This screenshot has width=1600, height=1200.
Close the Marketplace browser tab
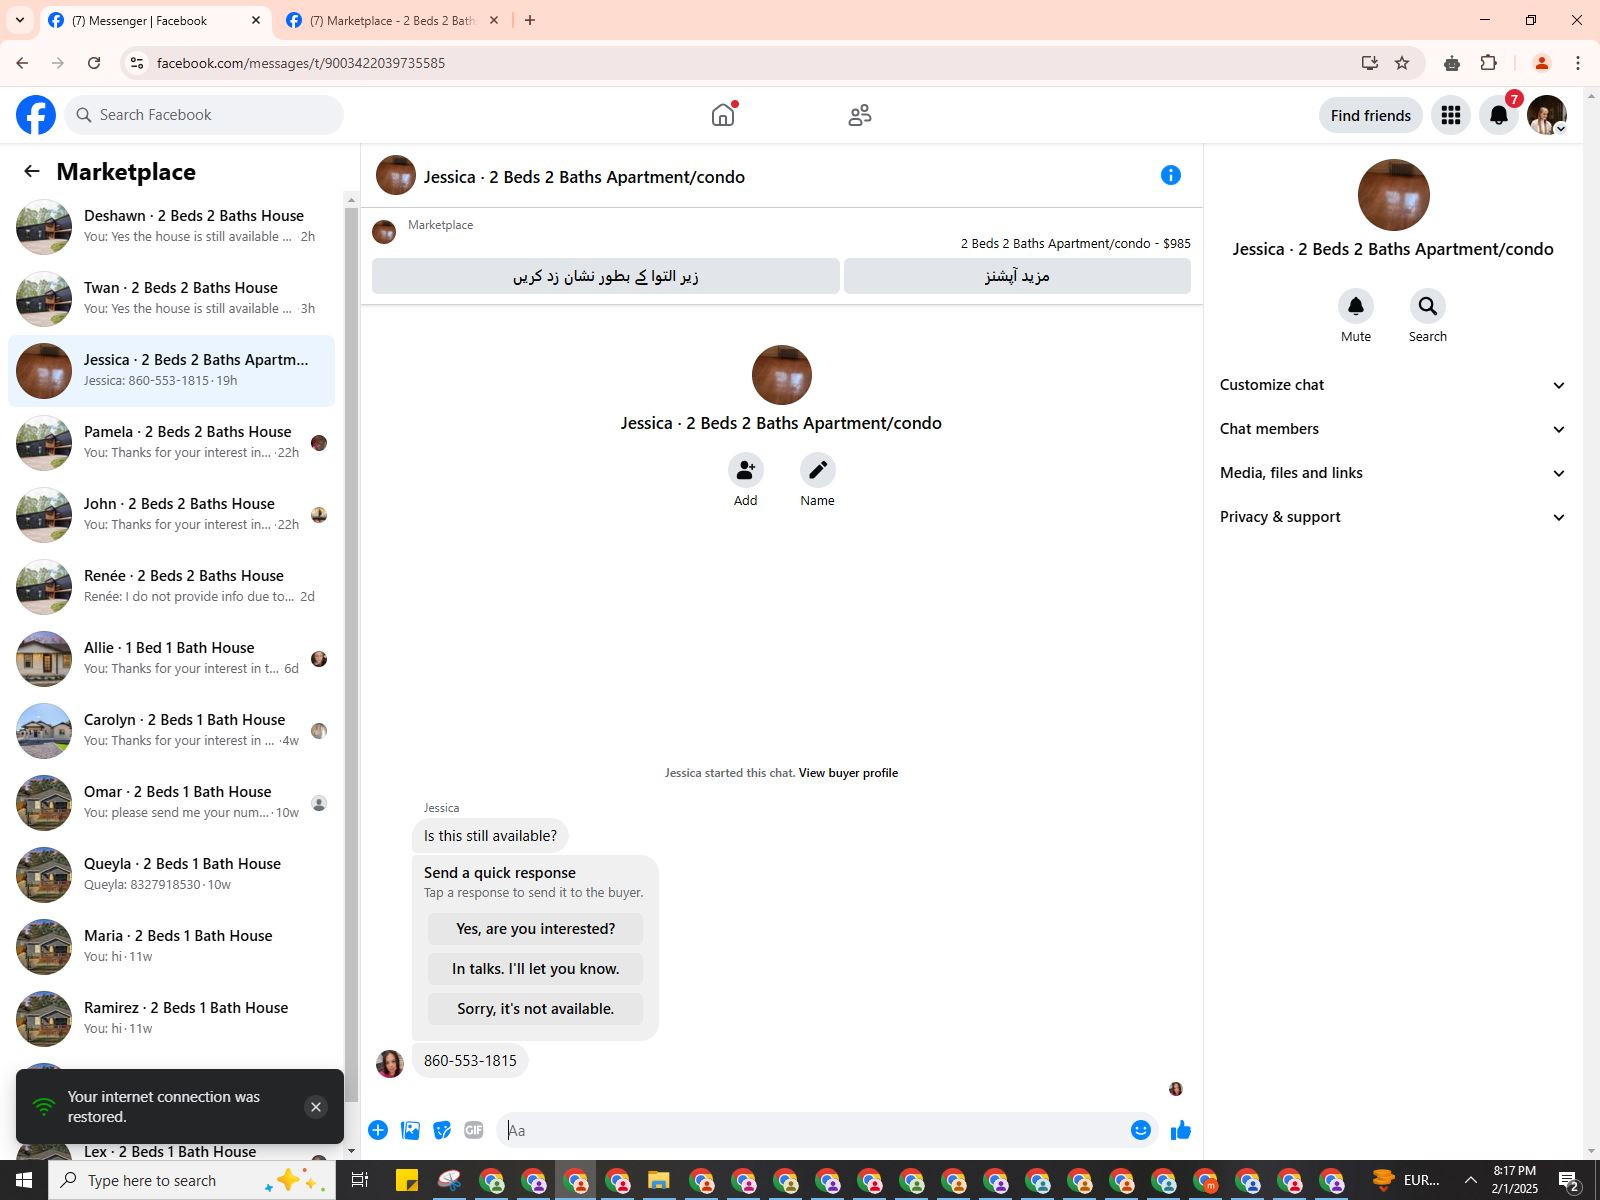[494, 20]
